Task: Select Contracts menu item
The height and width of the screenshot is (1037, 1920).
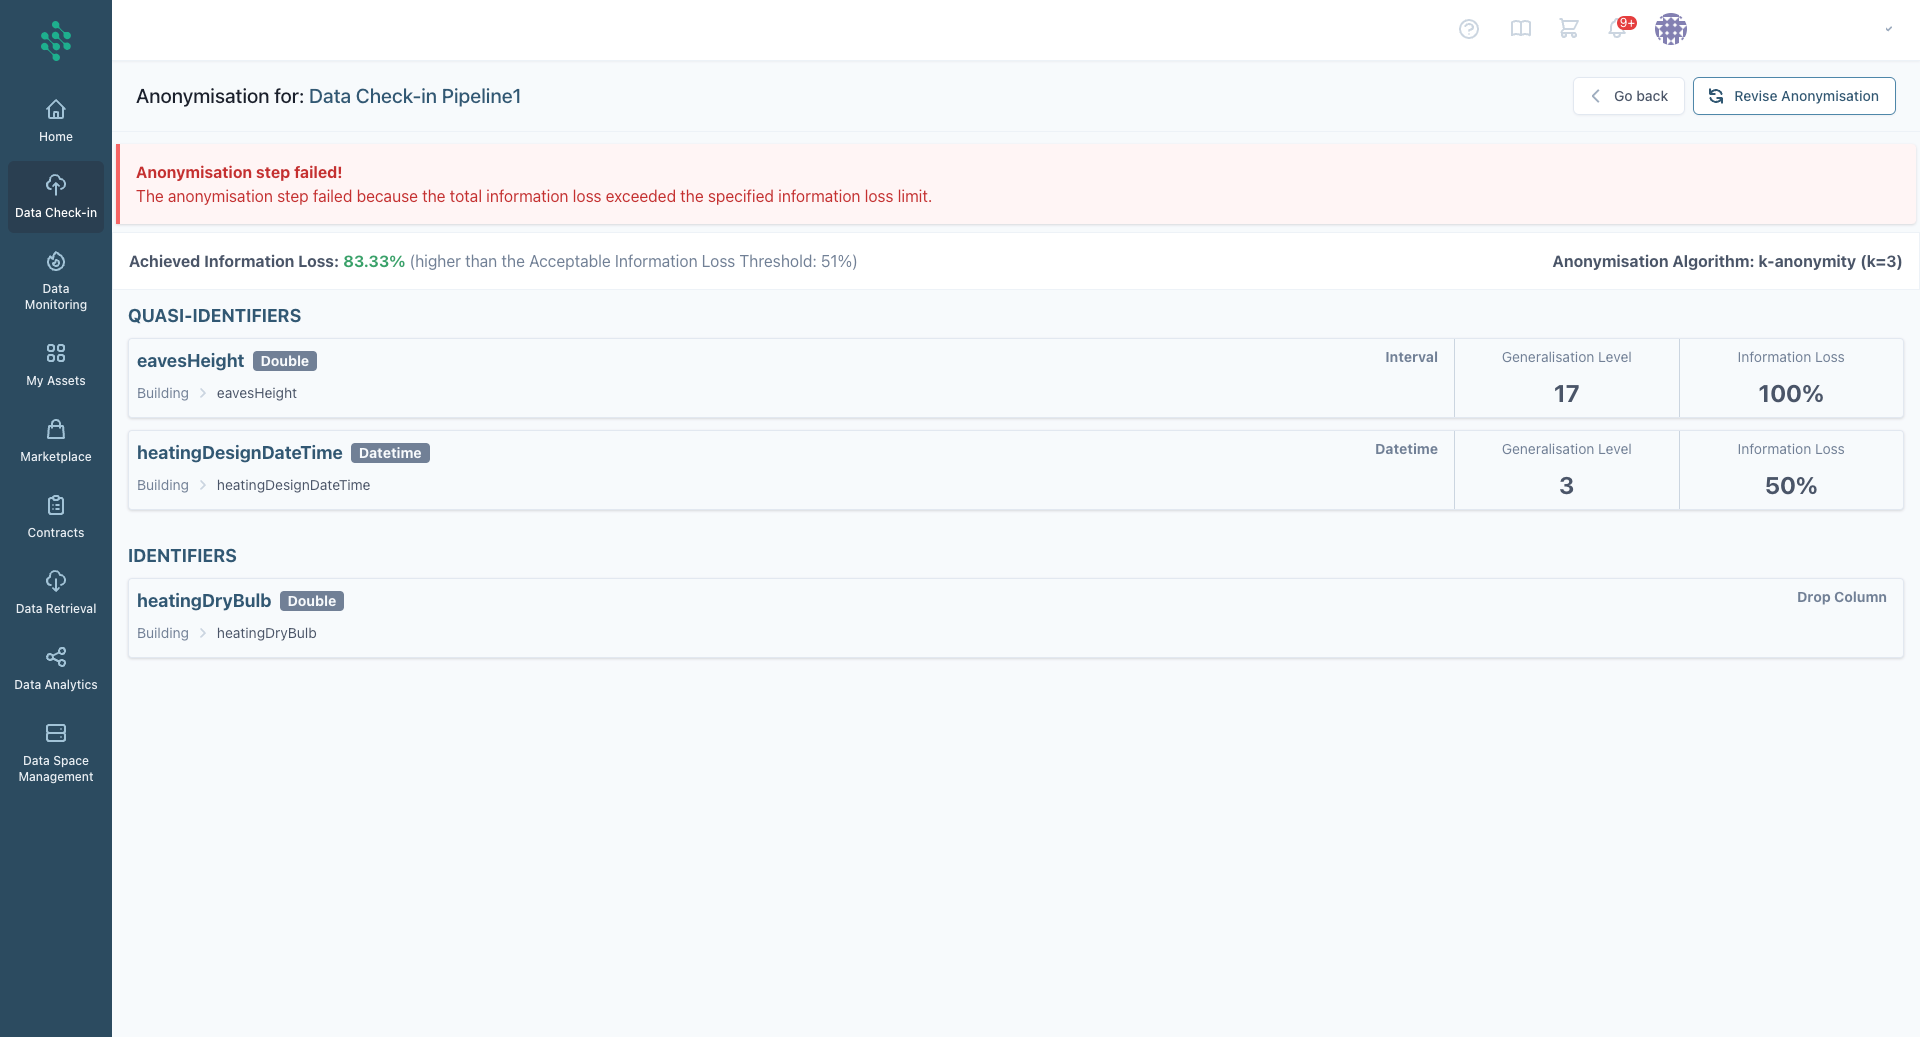Action: tap(56, 517)
